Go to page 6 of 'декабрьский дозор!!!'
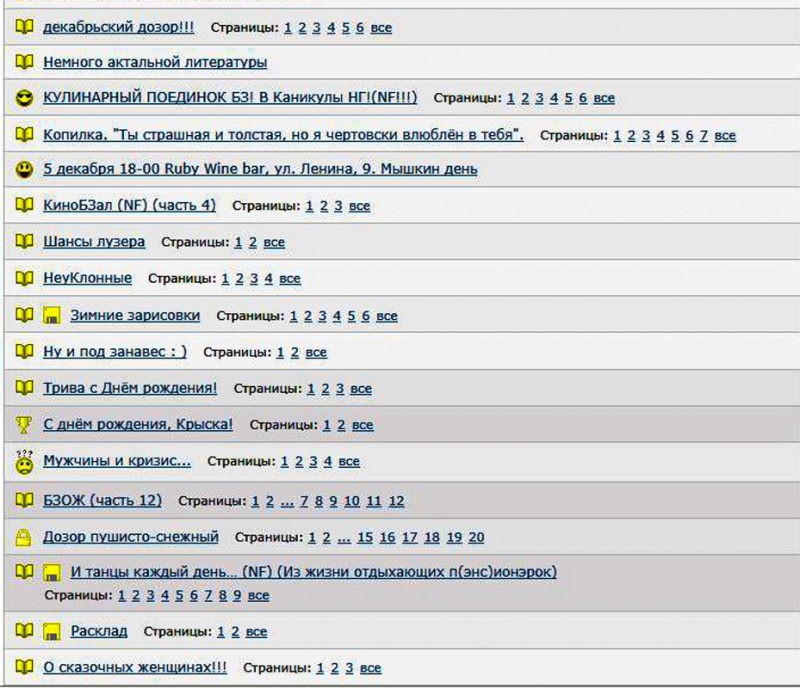This screenshot has width=800, height=688. [x=360, y=28]
